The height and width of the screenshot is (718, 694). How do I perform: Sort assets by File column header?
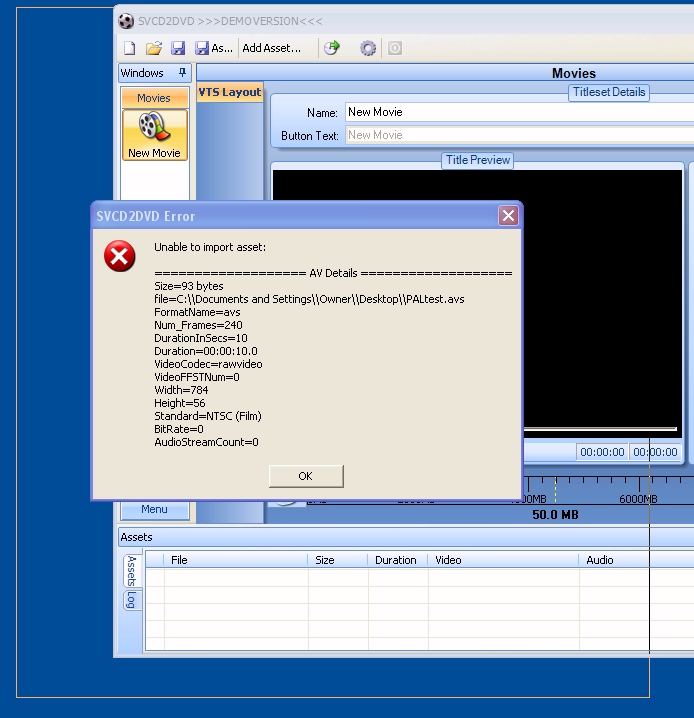coord(235,560)
